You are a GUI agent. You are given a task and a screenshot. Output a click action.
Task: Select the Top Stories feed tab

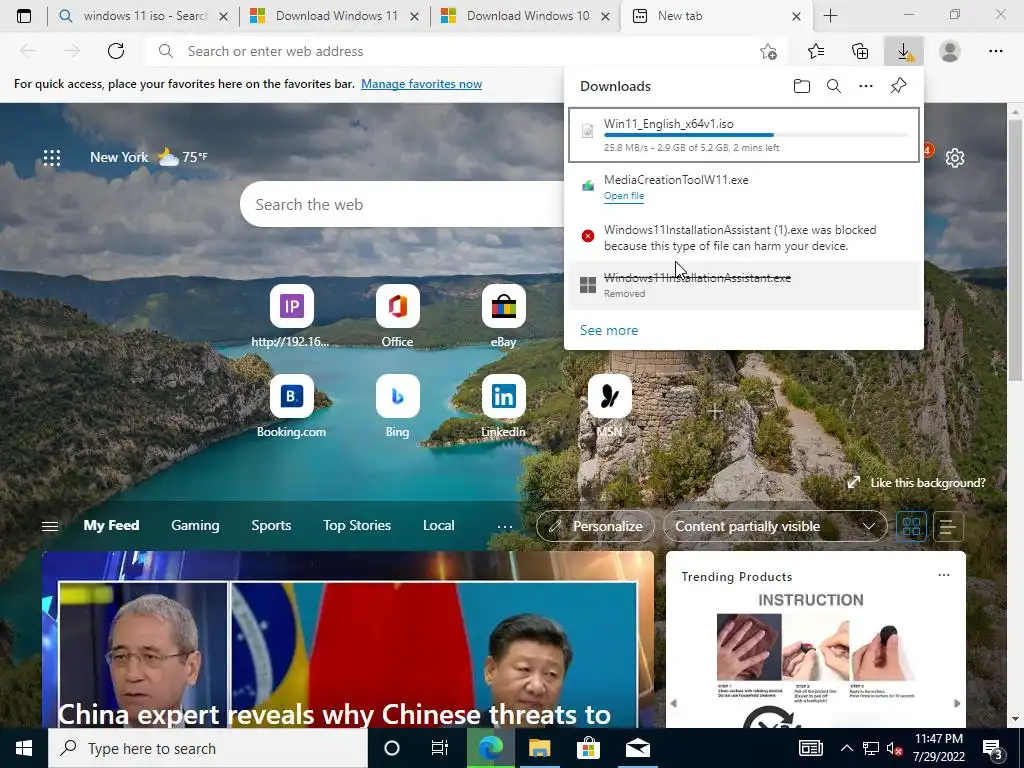click(x=357, y=526)
